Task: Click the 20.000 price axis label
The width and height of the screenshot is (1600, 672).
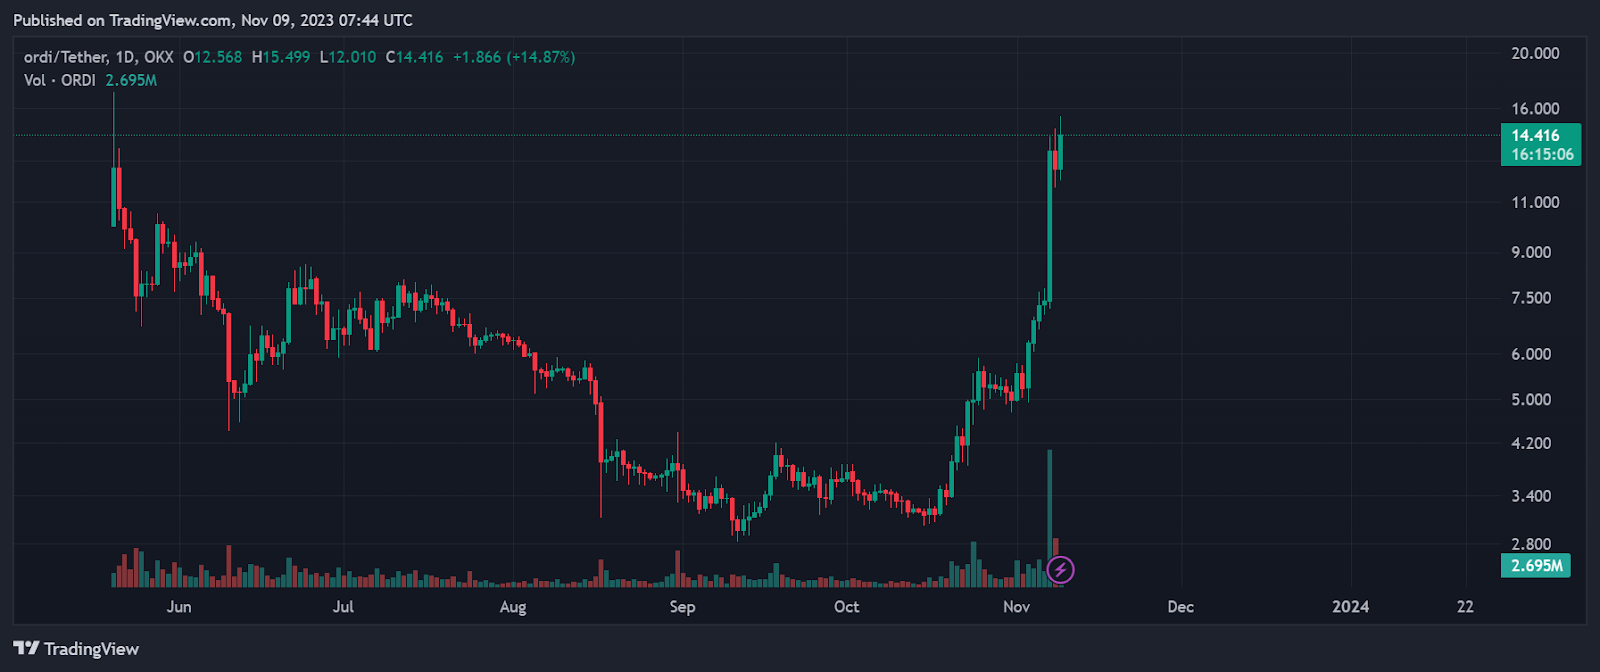Action: (x=1535, y=53)
